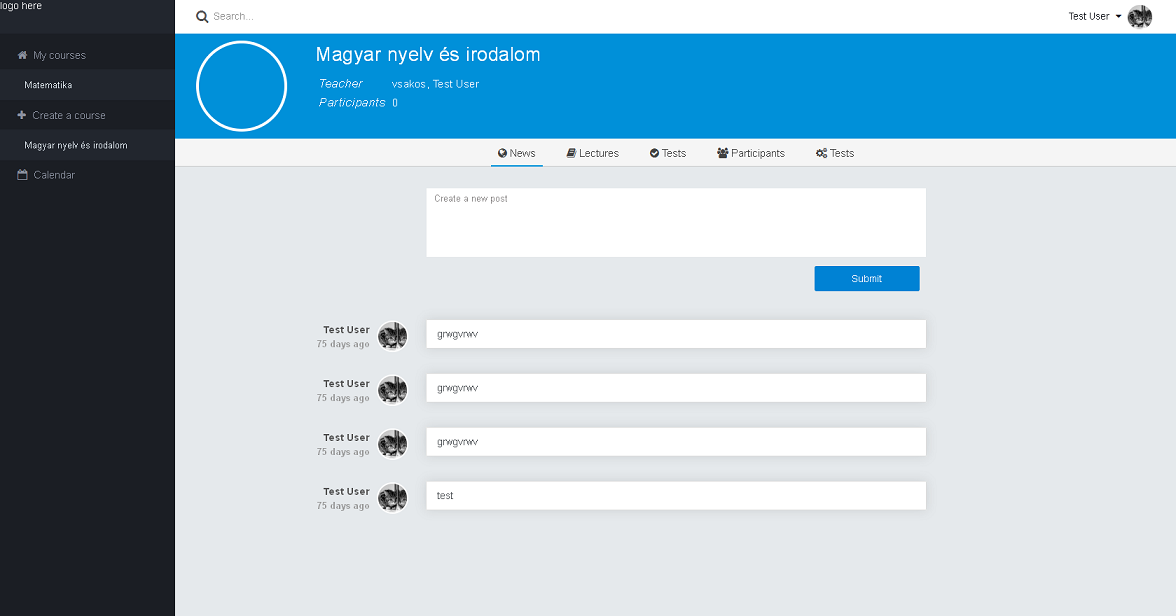1176x616 pixels.
Task: Click teacher name Test User in the header
Action: pyautogui.click(x=456, y=84)
